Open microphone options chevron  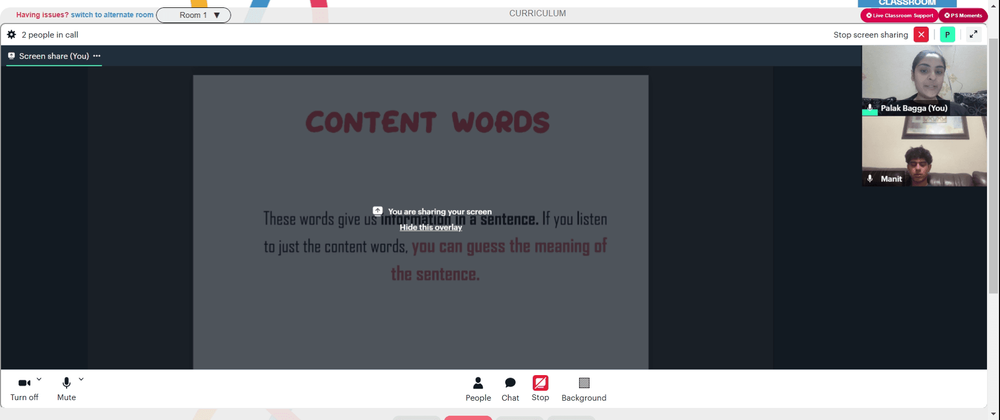point(81,379)
